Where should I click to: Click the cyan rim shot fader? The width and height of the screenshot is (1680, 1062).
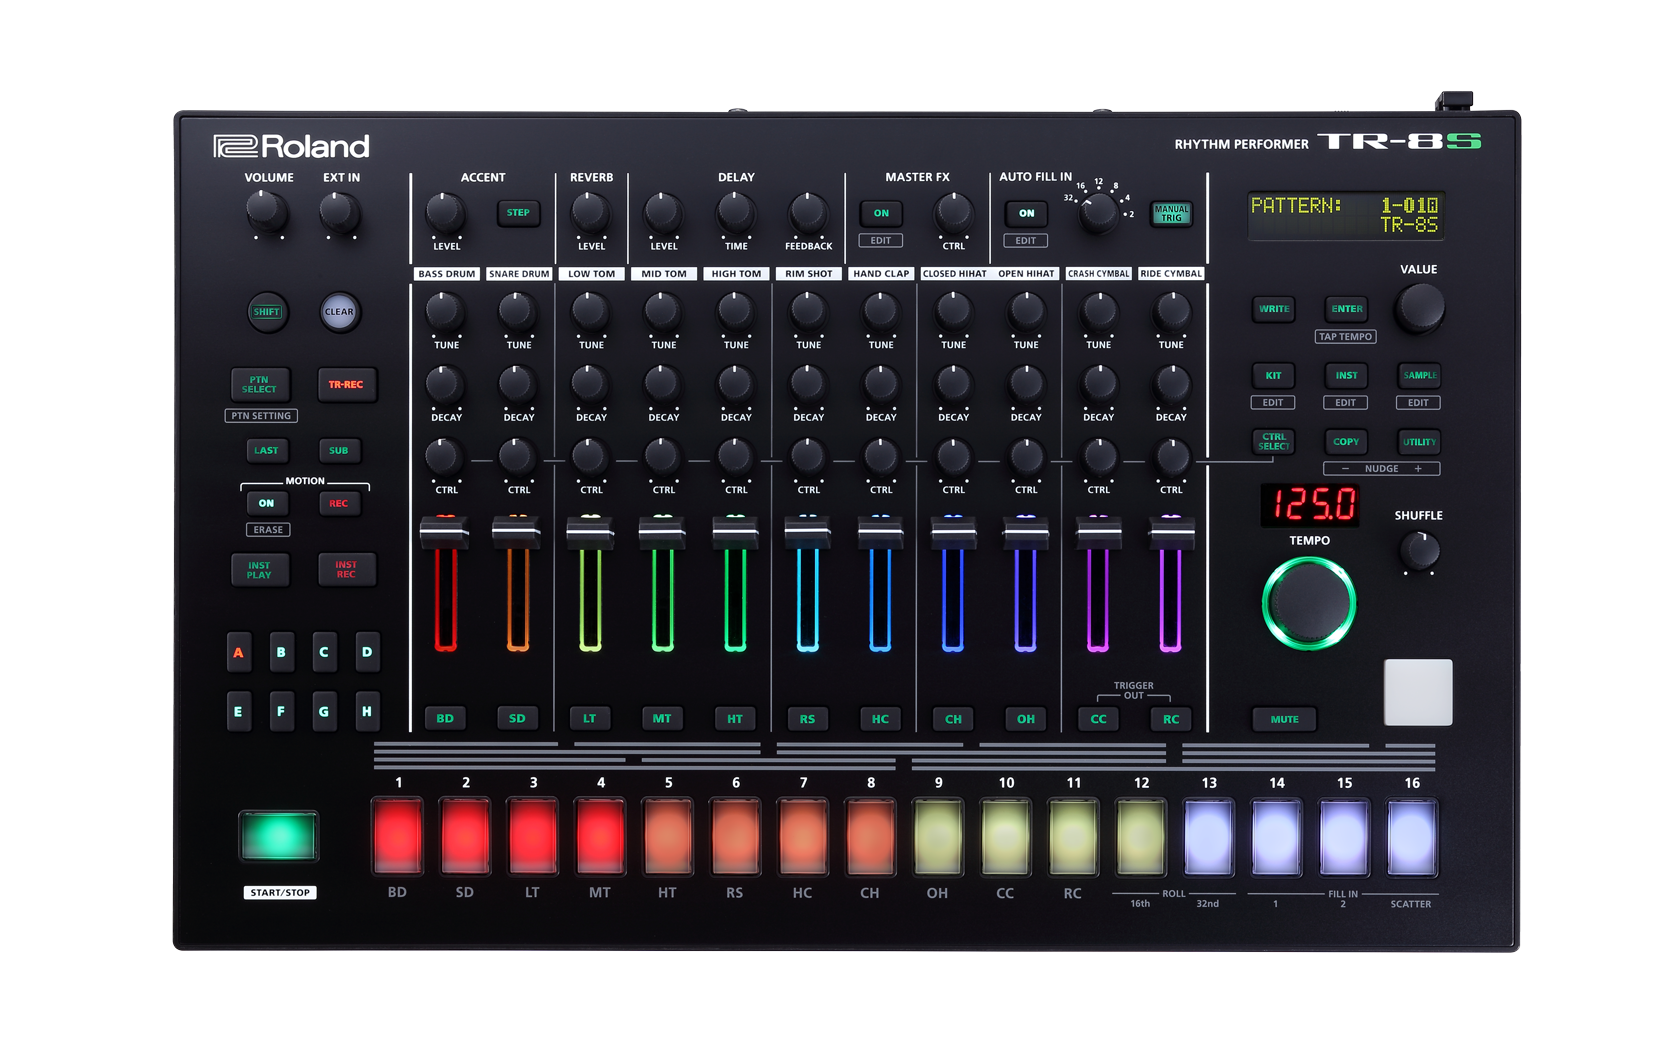pos(808,532)
